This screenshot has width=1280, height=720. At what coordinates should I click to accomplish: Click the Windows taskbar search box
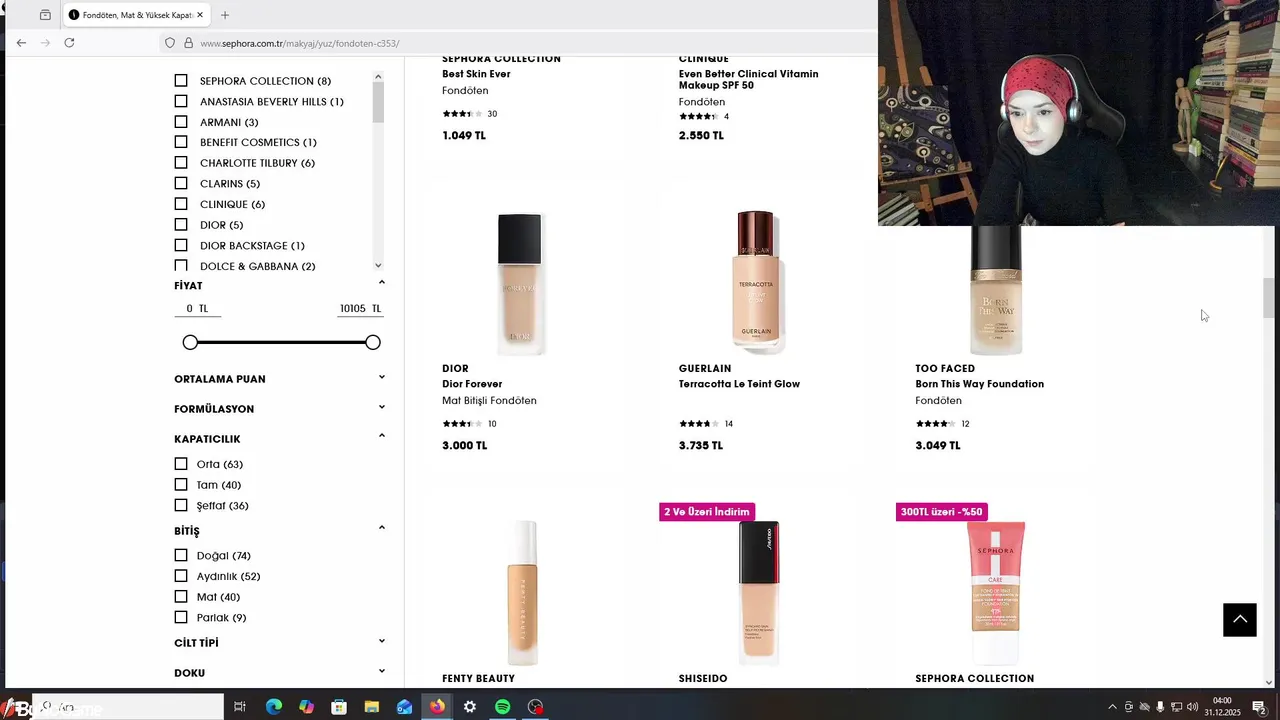[x=128, y=707]
